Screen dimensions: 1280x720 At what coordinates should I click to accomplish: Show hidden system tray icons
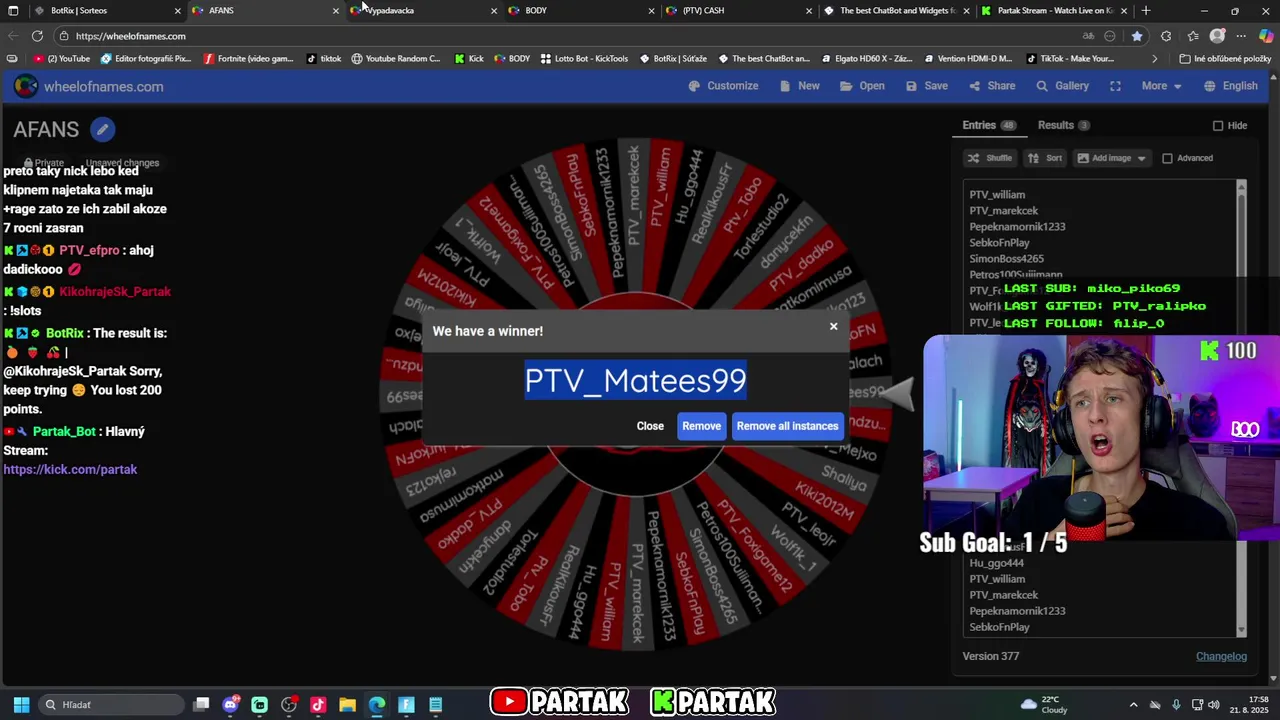[x=1133, y=705]
